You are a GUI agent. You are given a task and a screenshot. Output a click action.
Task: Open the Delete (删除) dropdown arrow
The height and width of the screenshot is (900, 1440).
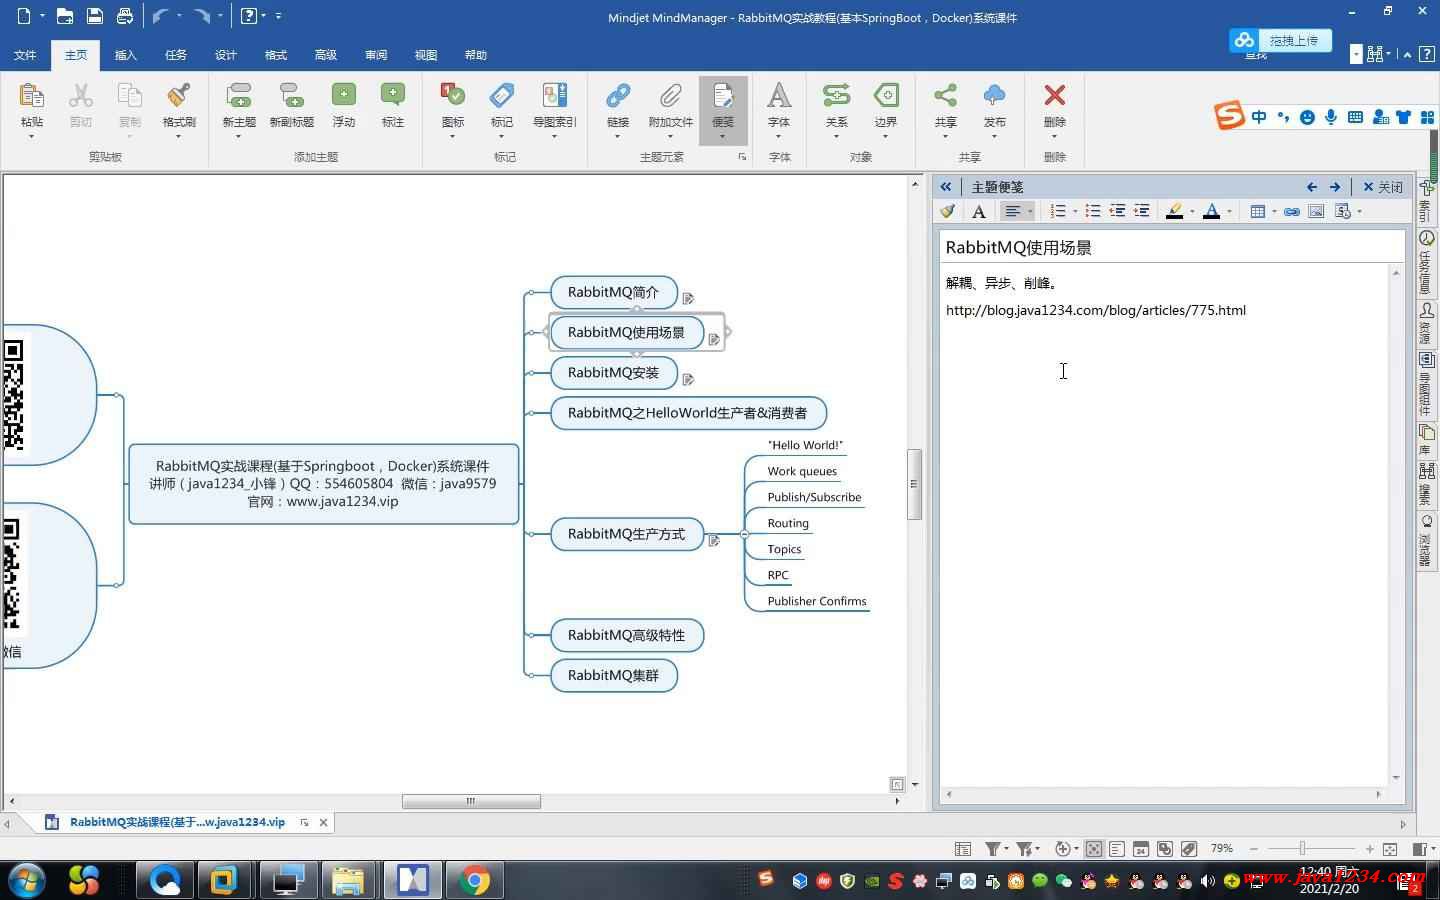coord(1054,137)
